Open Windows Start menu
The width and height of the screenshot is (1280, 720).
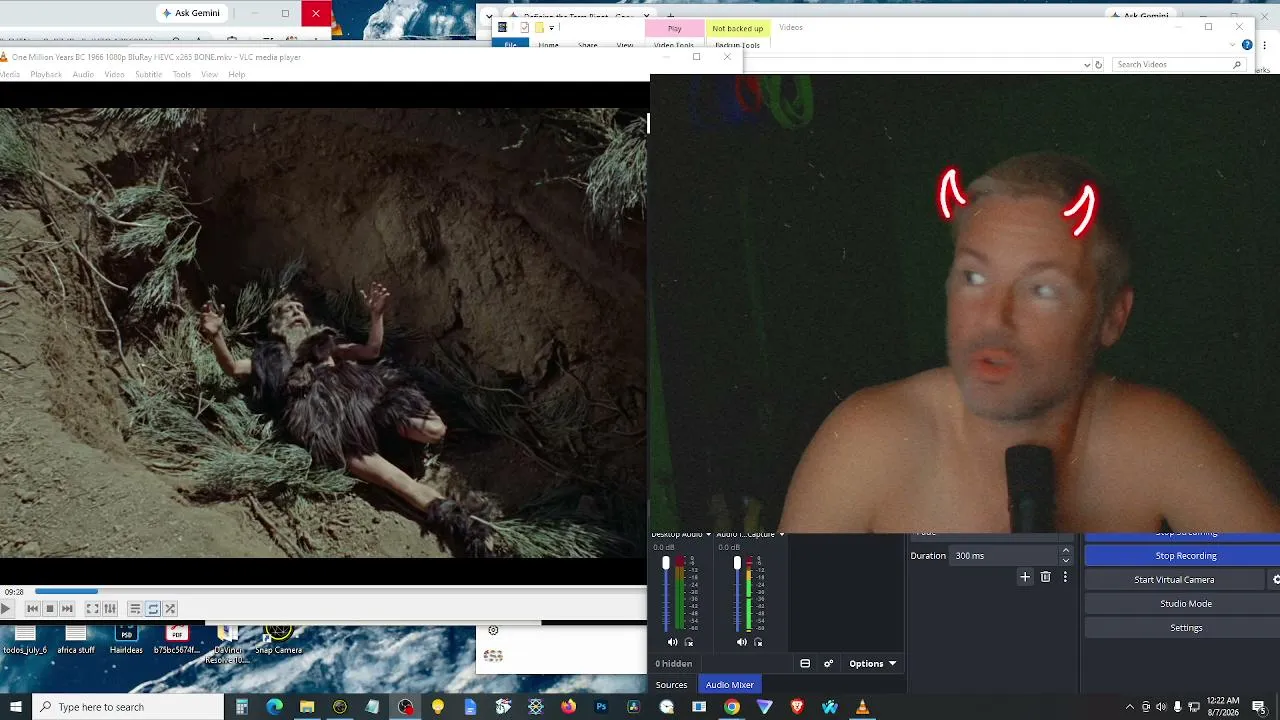[16, 707]
